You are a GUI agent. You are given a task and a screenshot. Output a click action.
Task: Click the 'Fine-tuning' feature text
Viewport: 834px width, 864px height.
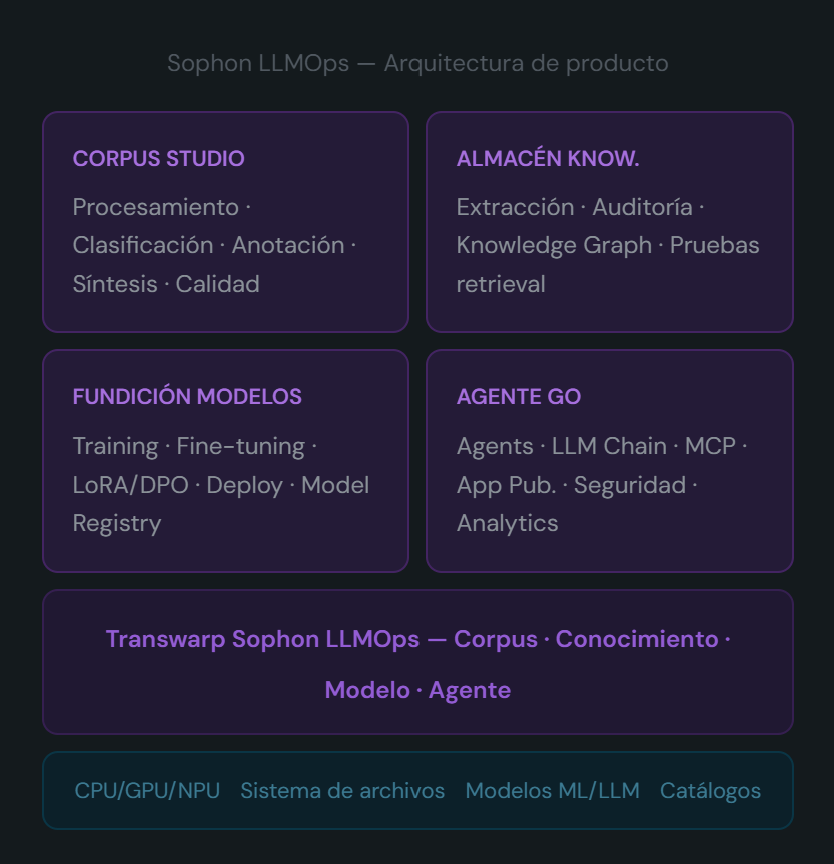[x=240, y=446]
